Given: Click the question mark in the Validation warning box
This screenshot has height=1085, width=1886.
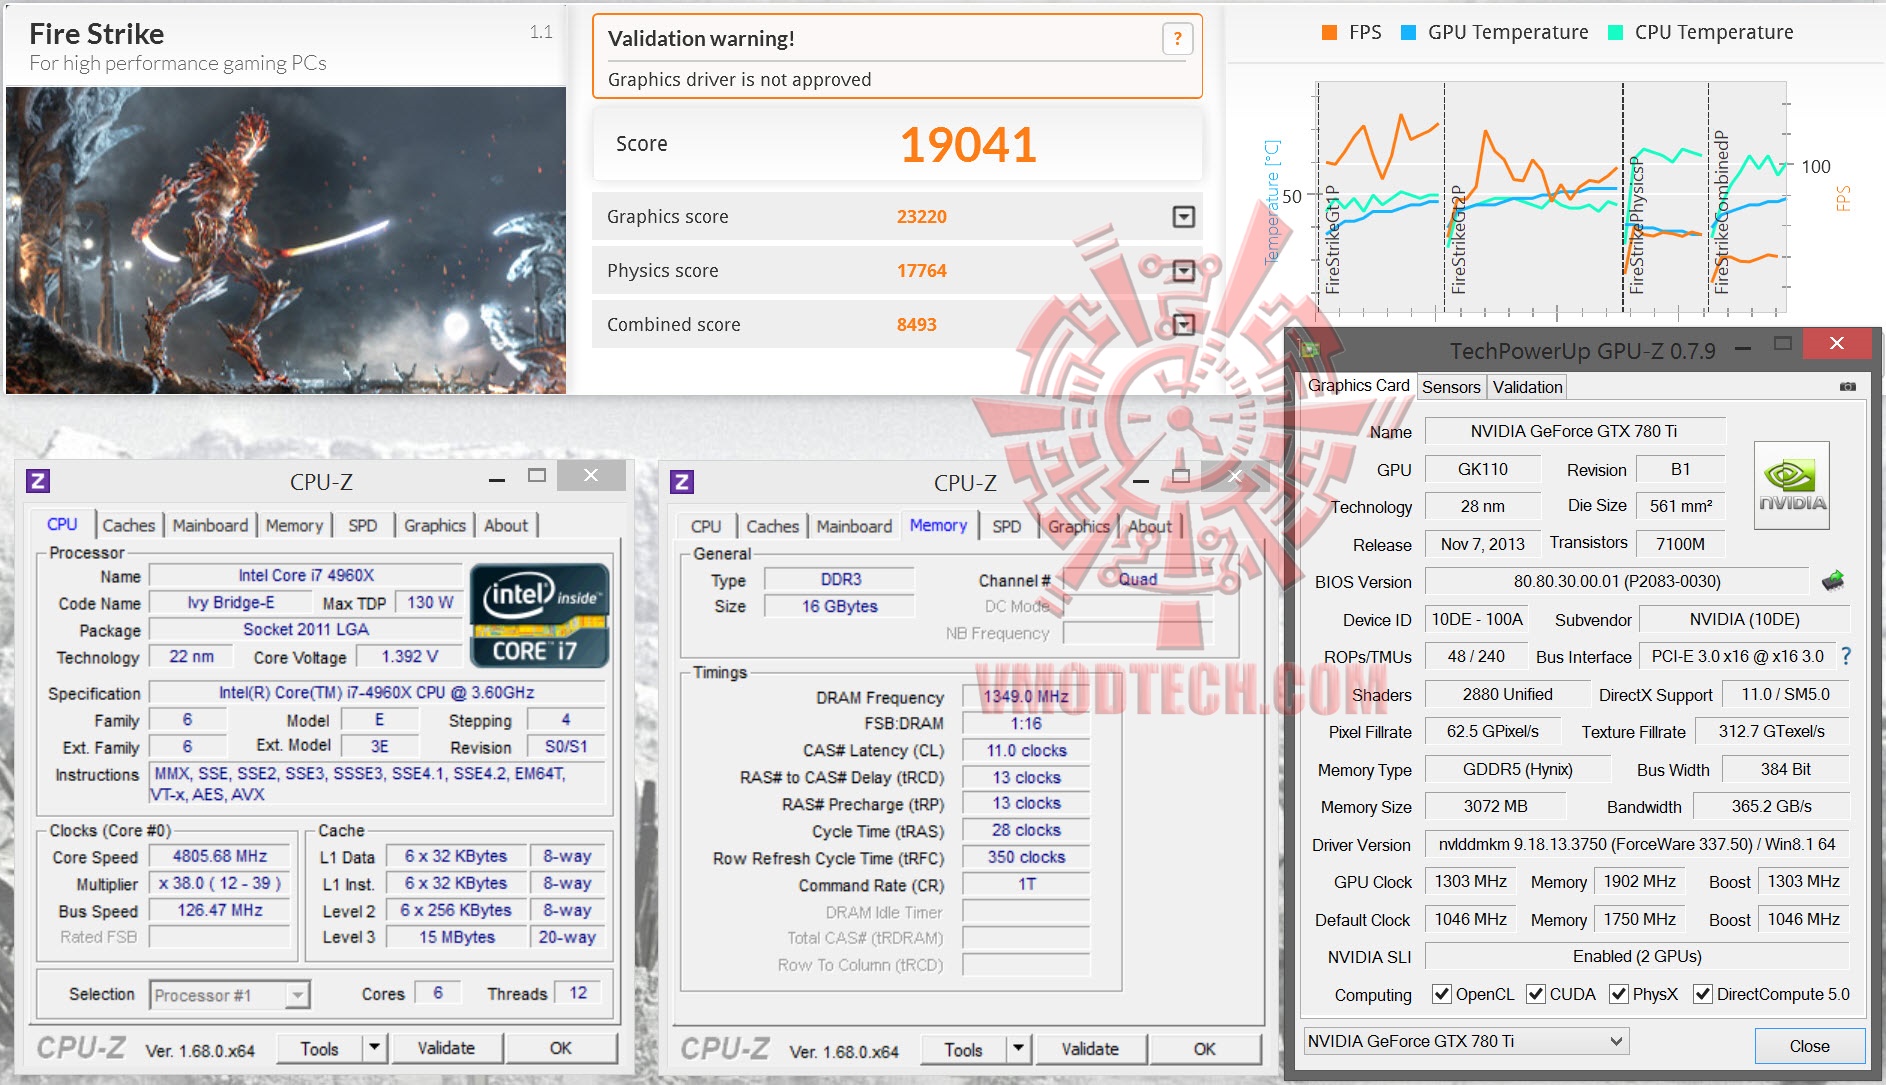Looking at the screenshot, I should 1177,39.
